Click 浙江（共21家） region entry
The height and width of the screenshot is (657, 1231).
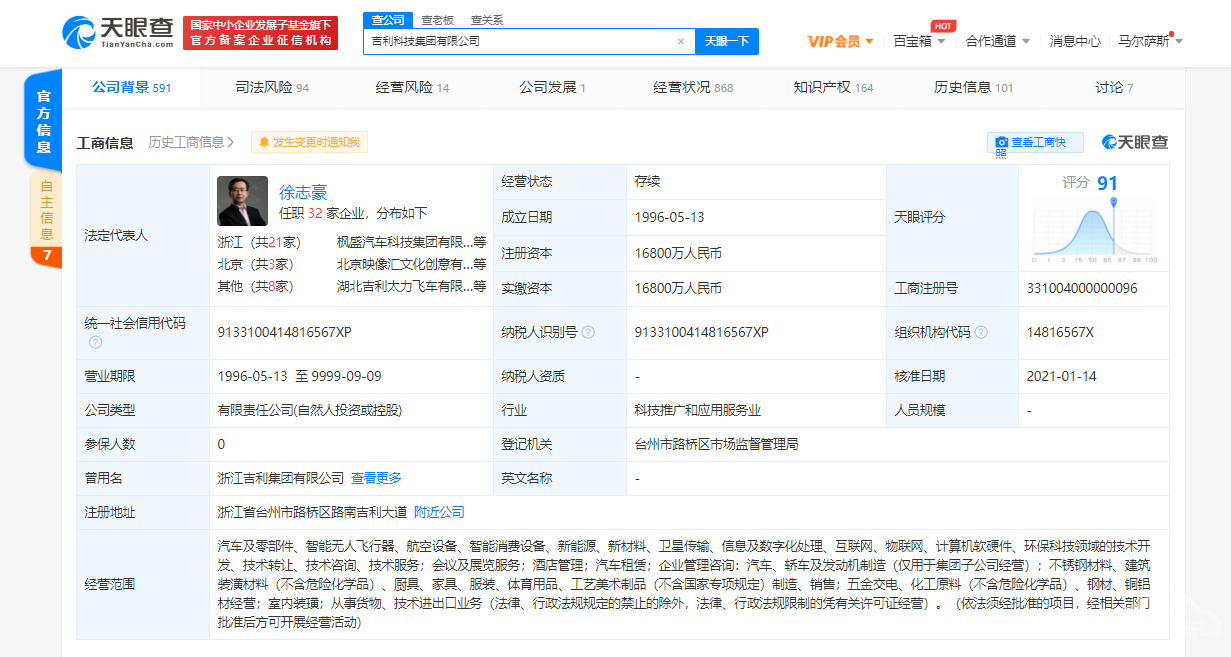pyautogui.click(x=259, y=242)
